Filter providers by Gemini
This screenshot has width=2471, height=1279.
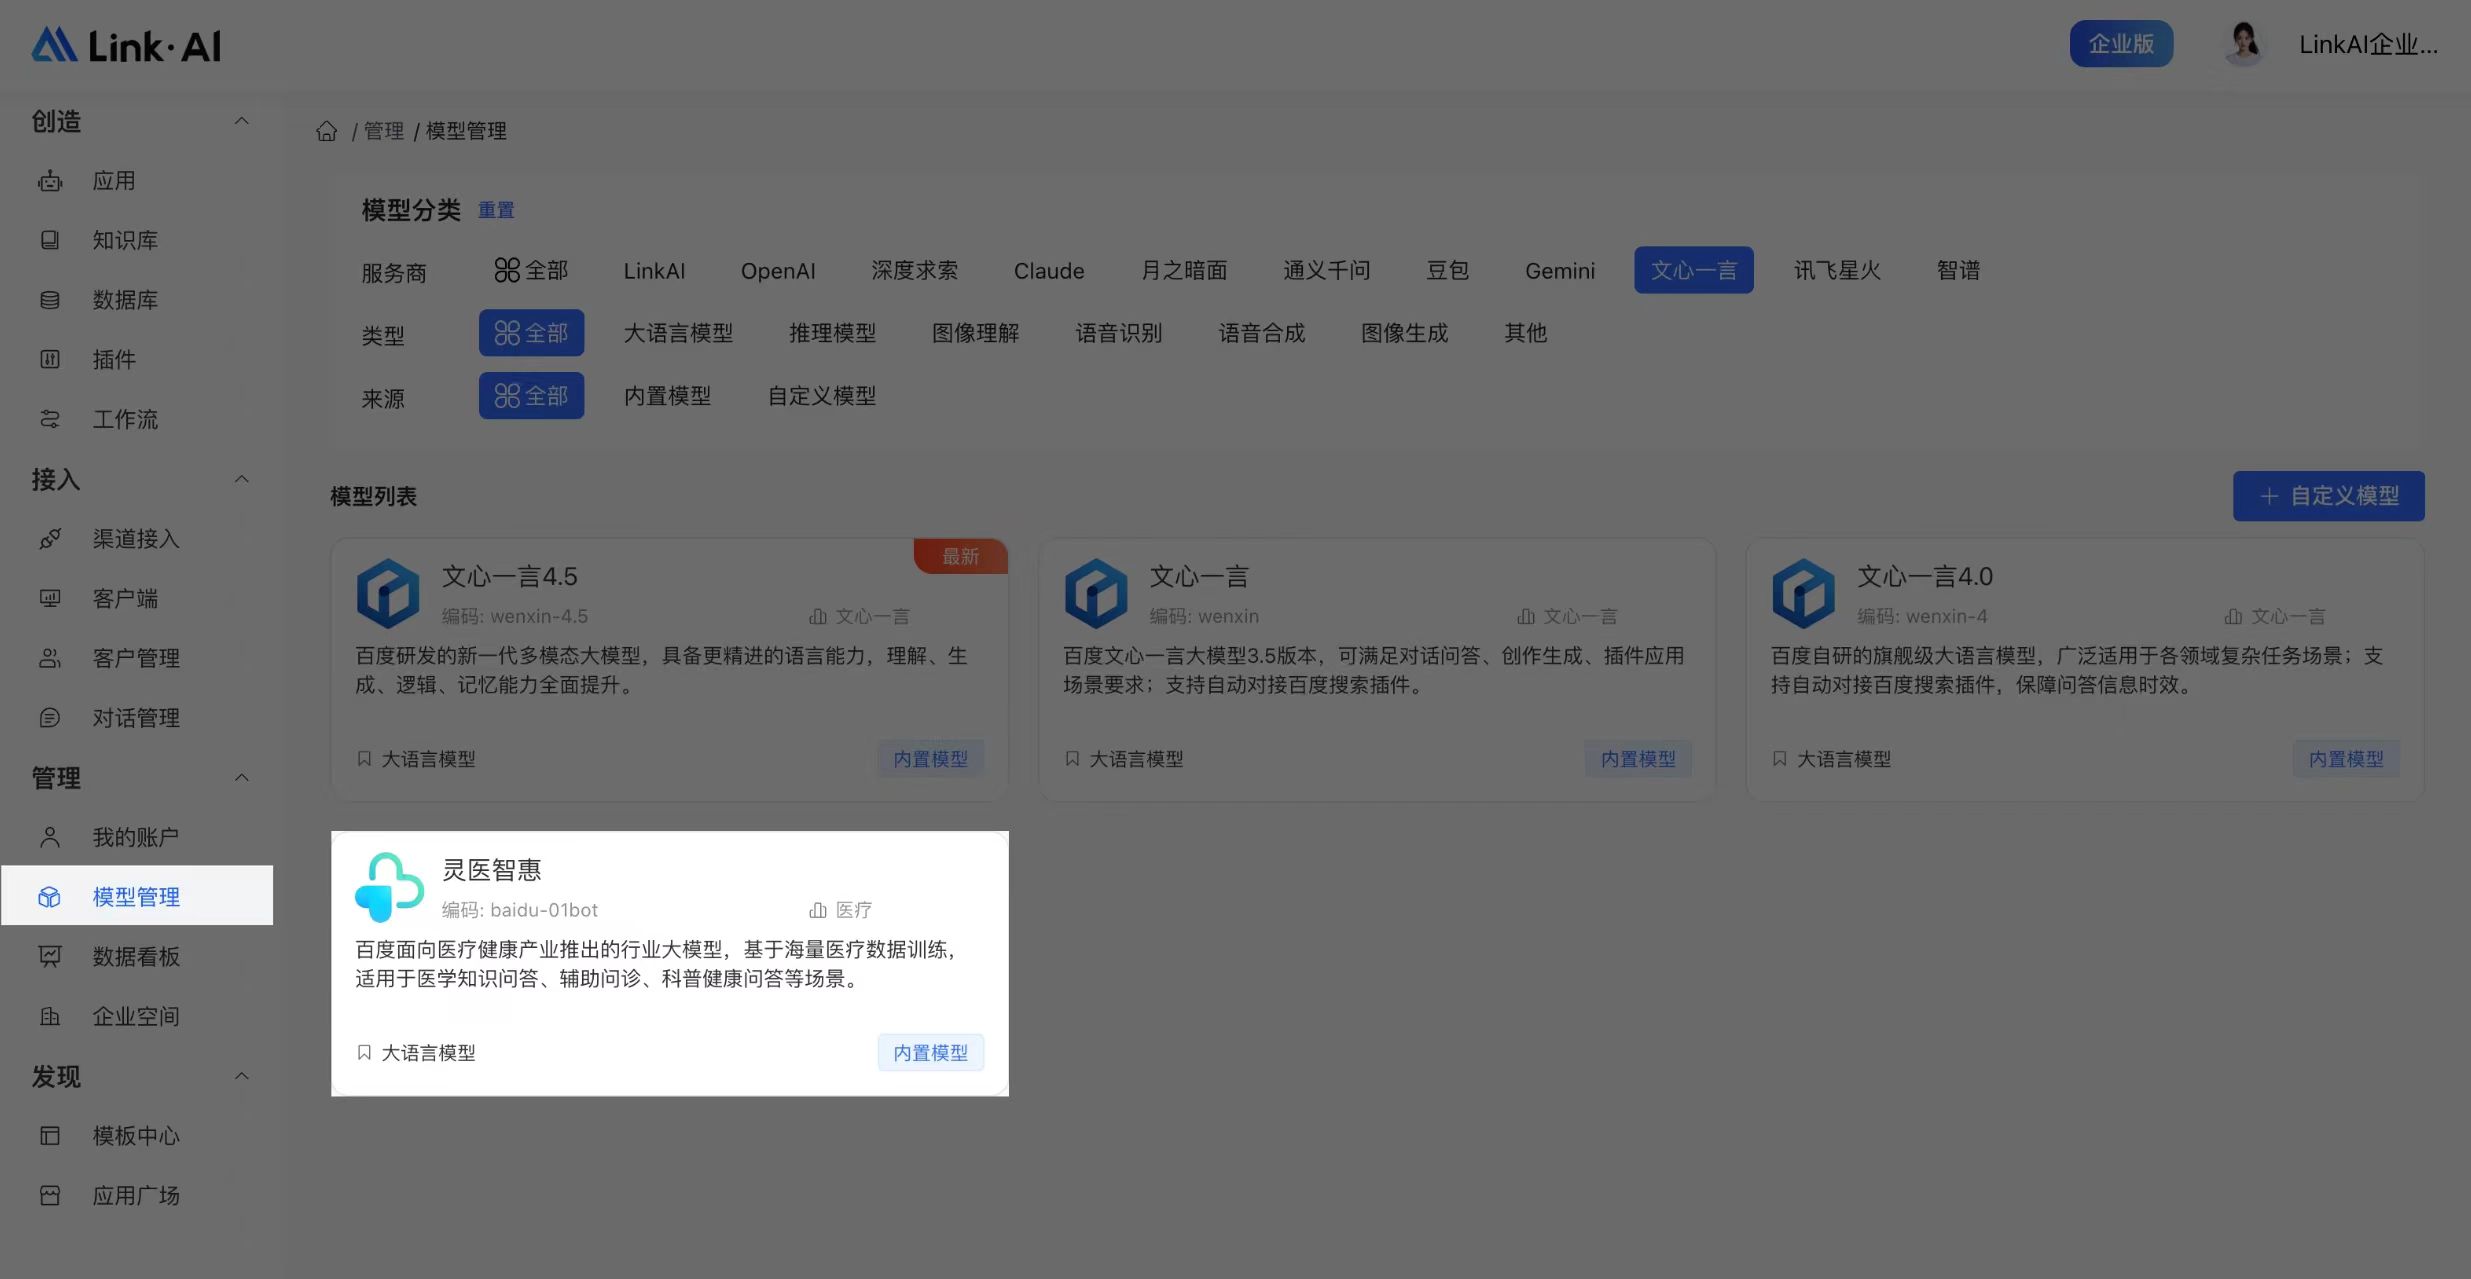1560,270
